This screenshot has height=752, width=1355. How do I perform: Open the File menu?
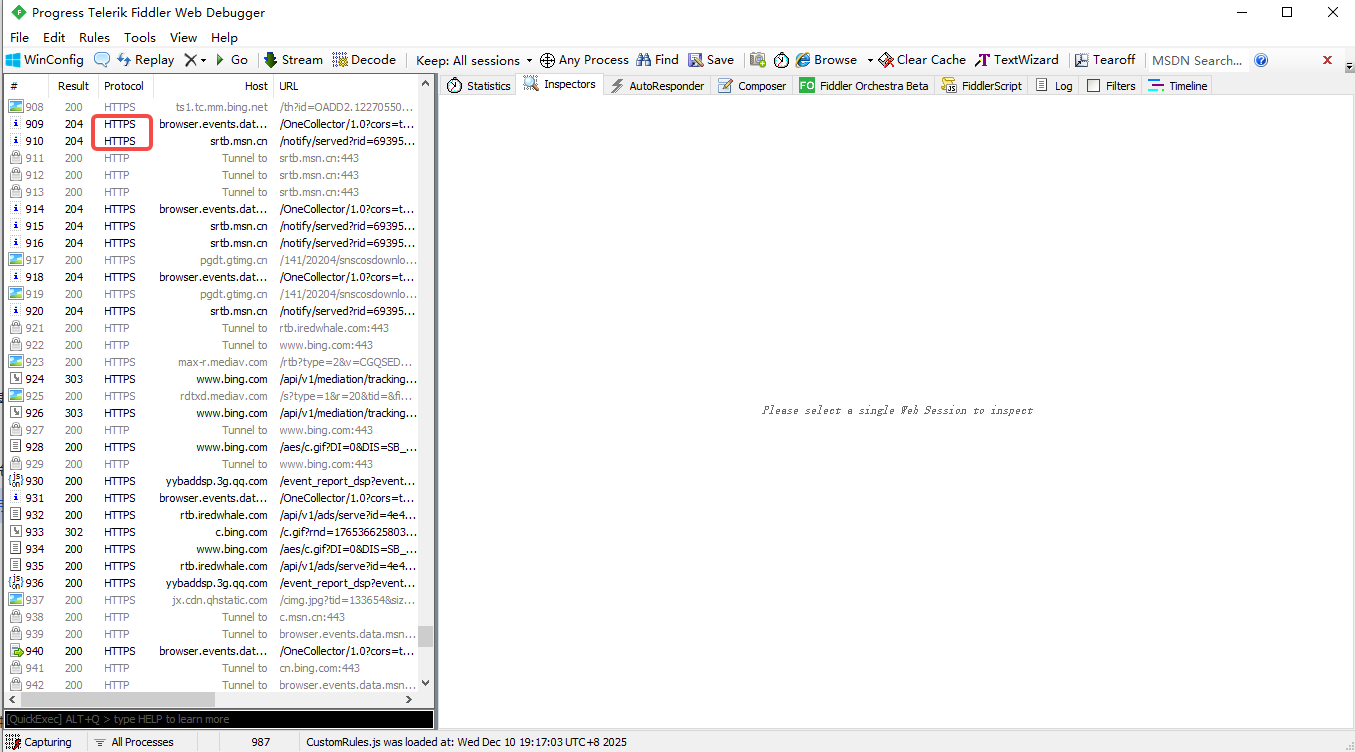(19, 37)
